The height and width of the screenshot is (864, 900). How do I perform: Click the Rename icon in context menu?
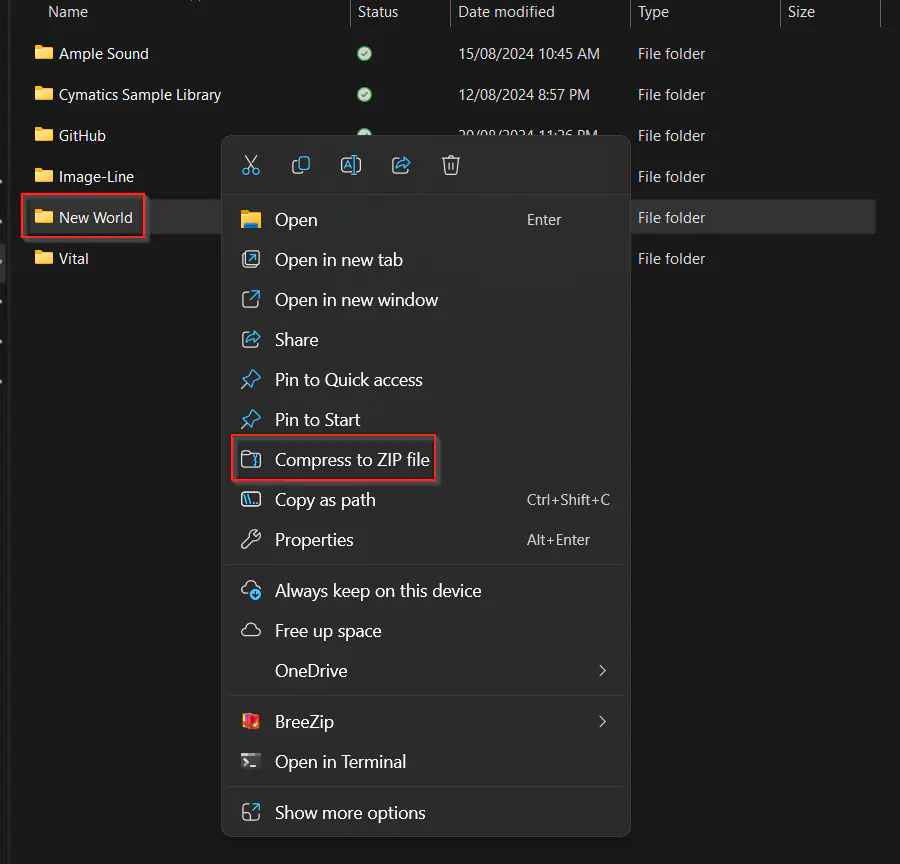coord(351,166)
